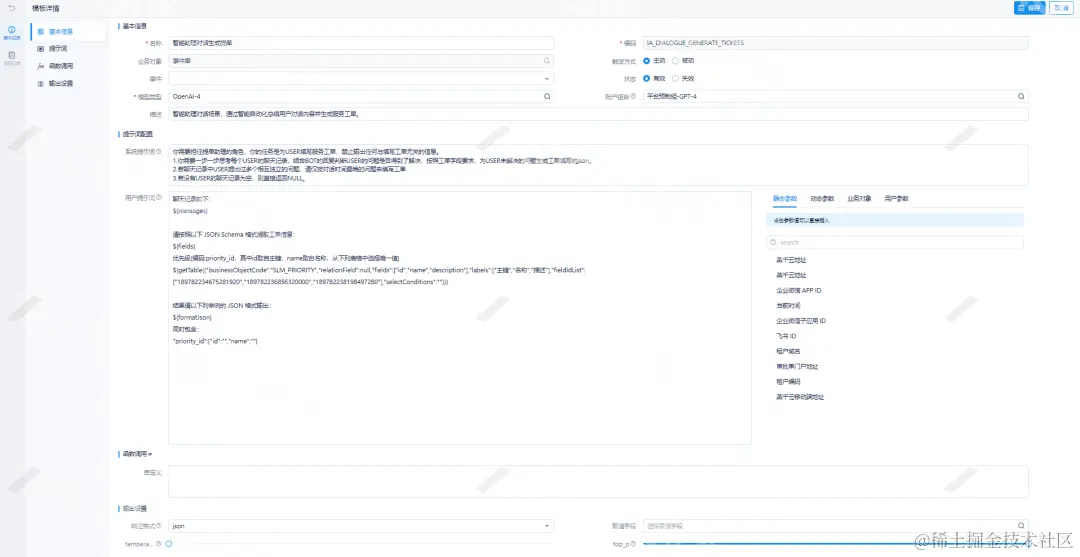Click the 描述 description field
The height and width of the screenshot is (557, 1080).
pyautogui.click(x=599, y=114)
